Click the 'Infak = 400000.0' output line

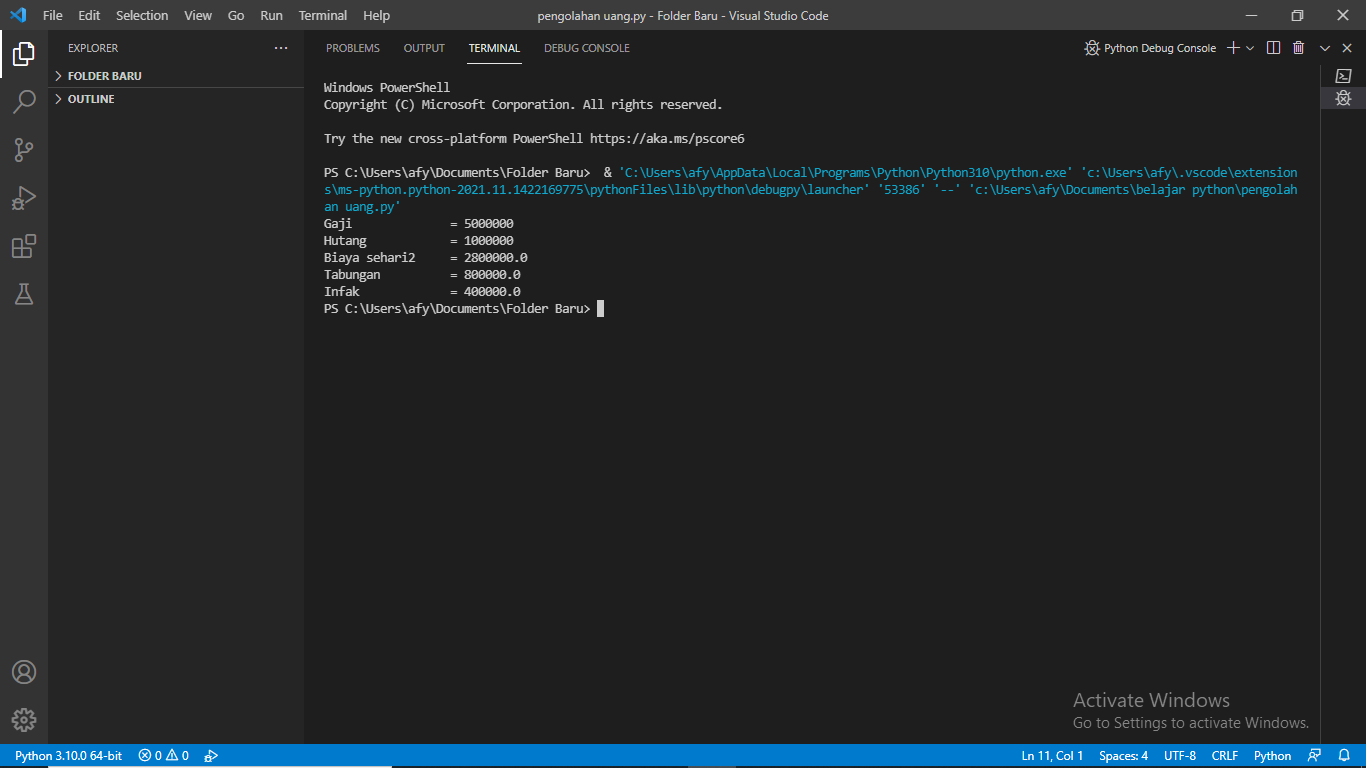point(422,292)
